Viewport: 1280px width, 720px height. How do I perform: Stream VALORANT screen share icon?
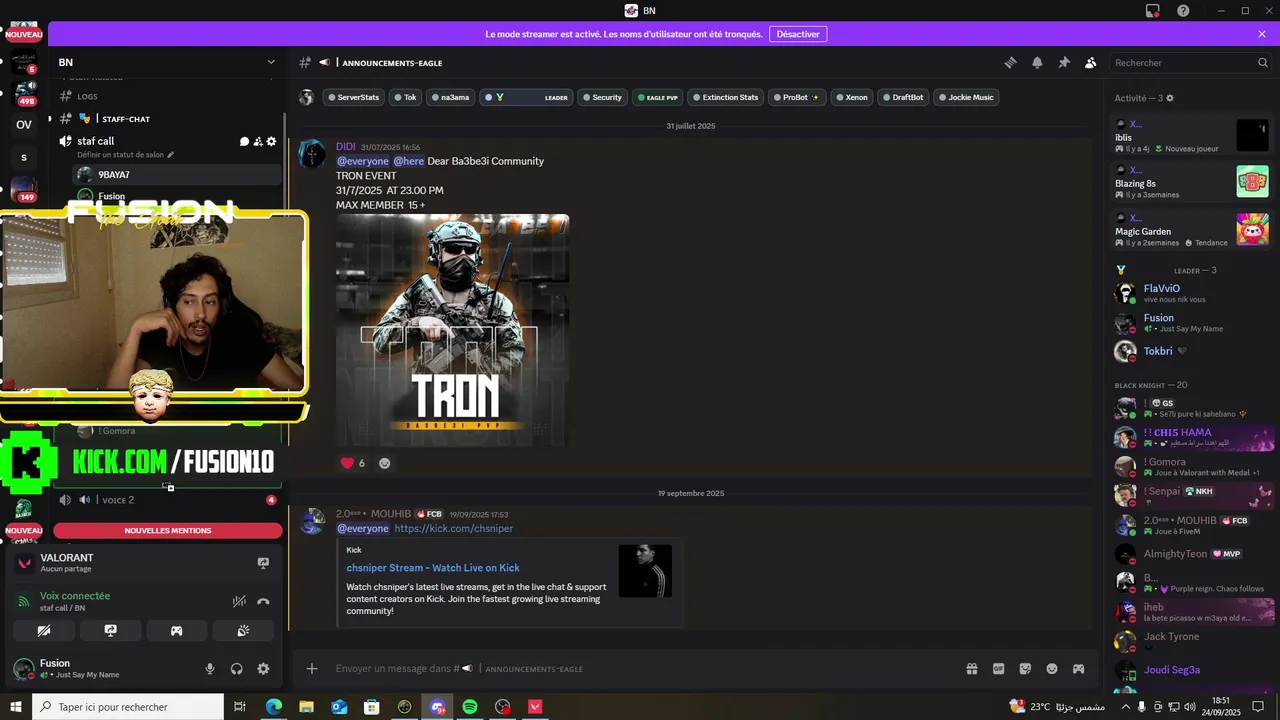tap(263, 563)
